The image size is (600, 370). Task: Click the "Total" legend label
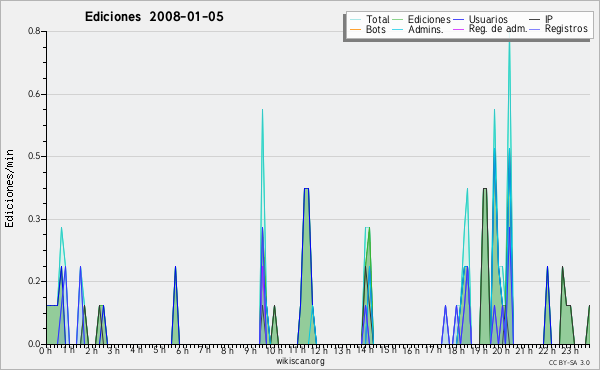click(378, 19)
